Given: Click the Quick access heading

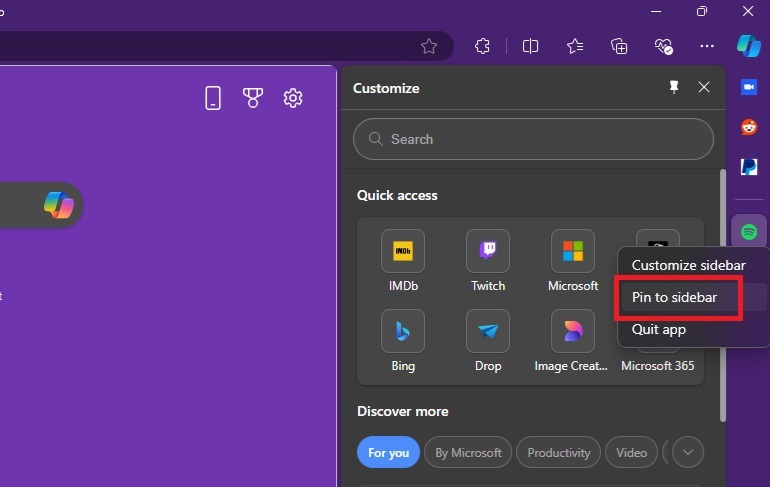Looking at the screenshot, I should [397, 195].
